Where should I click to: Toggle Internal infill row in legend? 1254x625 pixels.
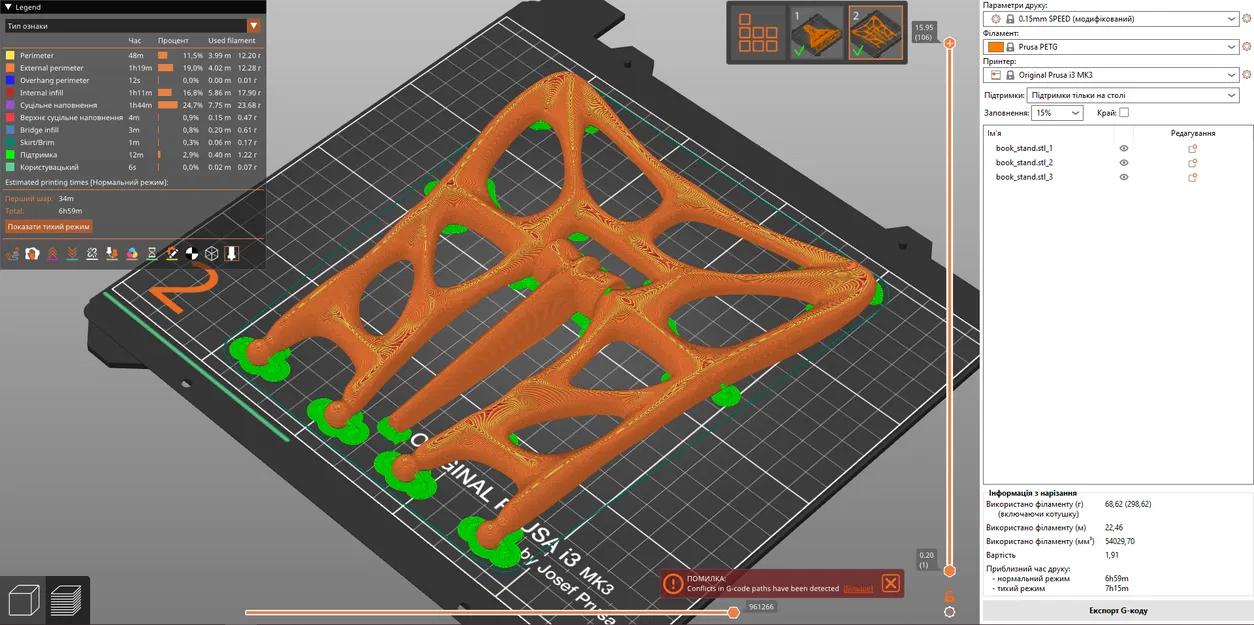coord(133,93)
